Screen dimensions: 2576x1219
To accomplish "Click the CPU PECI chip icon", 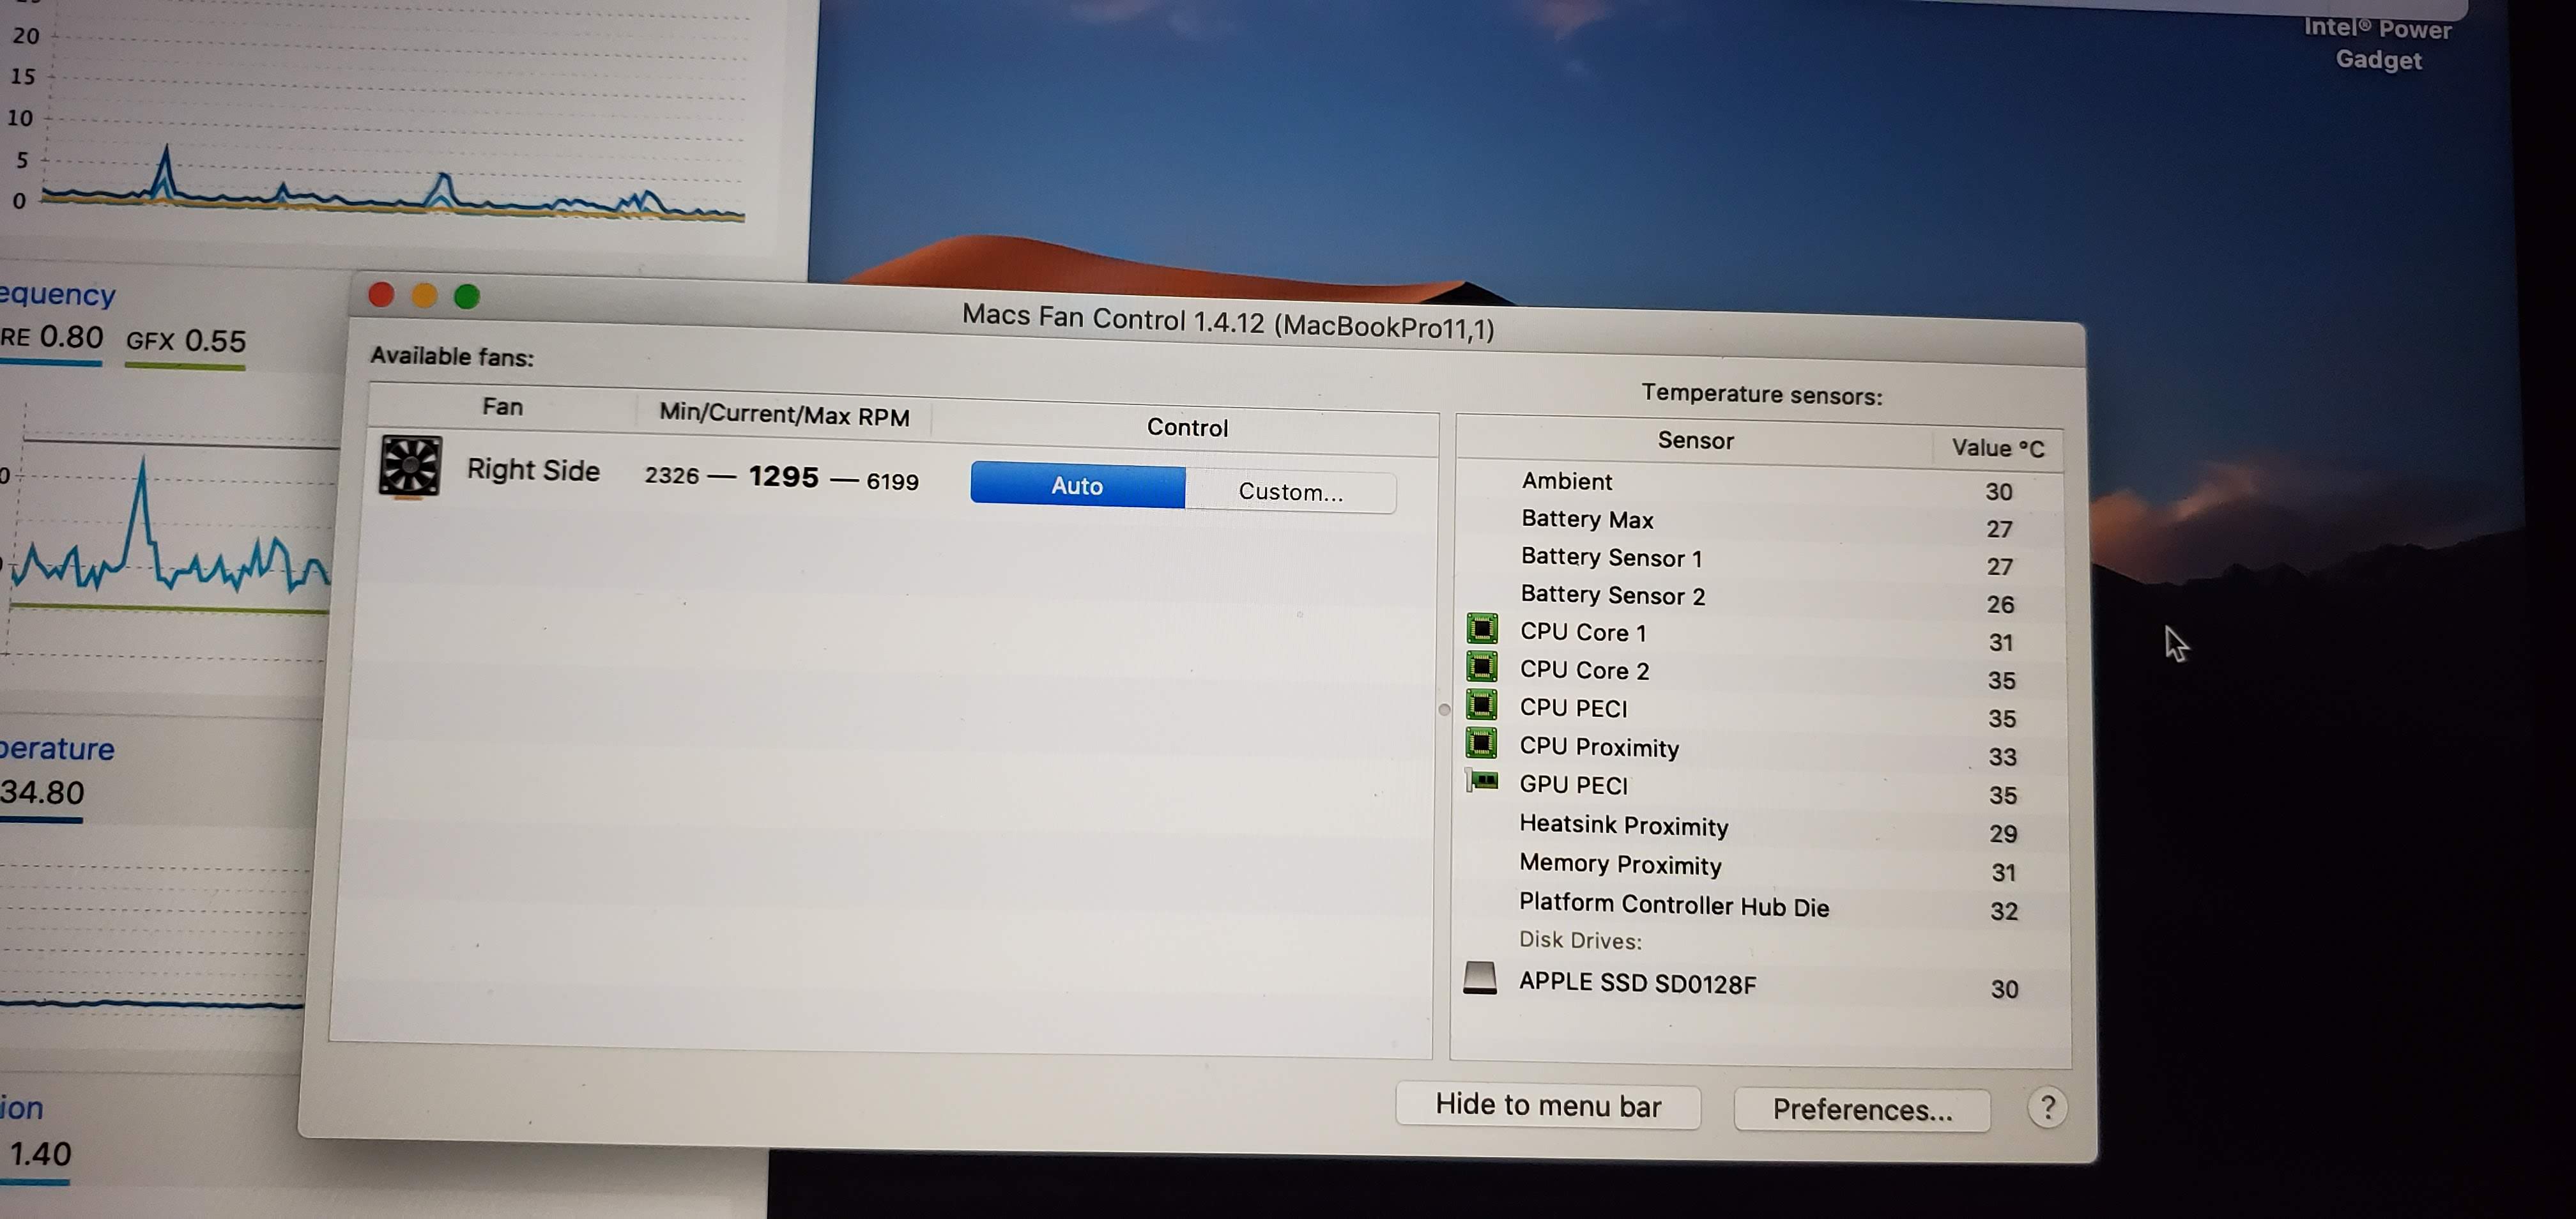I will [x=1482, y=705].
